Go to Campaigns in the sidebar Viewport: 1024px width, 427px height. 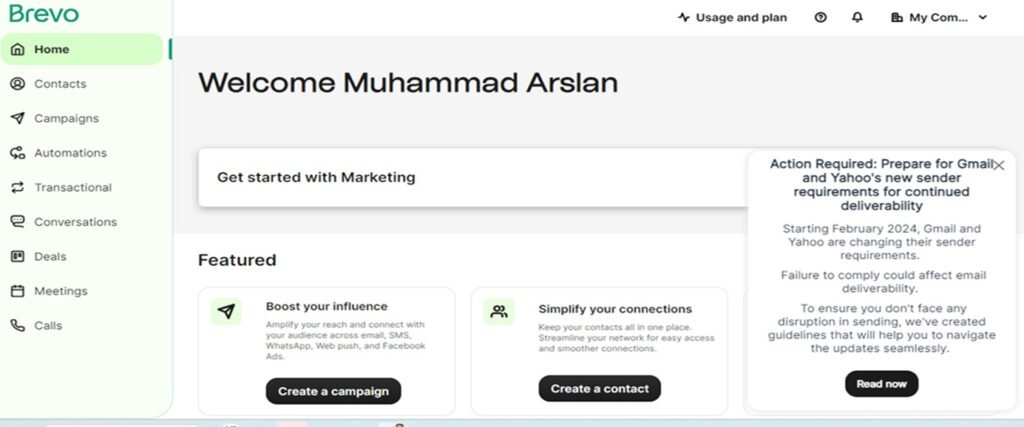coord(66,118)
